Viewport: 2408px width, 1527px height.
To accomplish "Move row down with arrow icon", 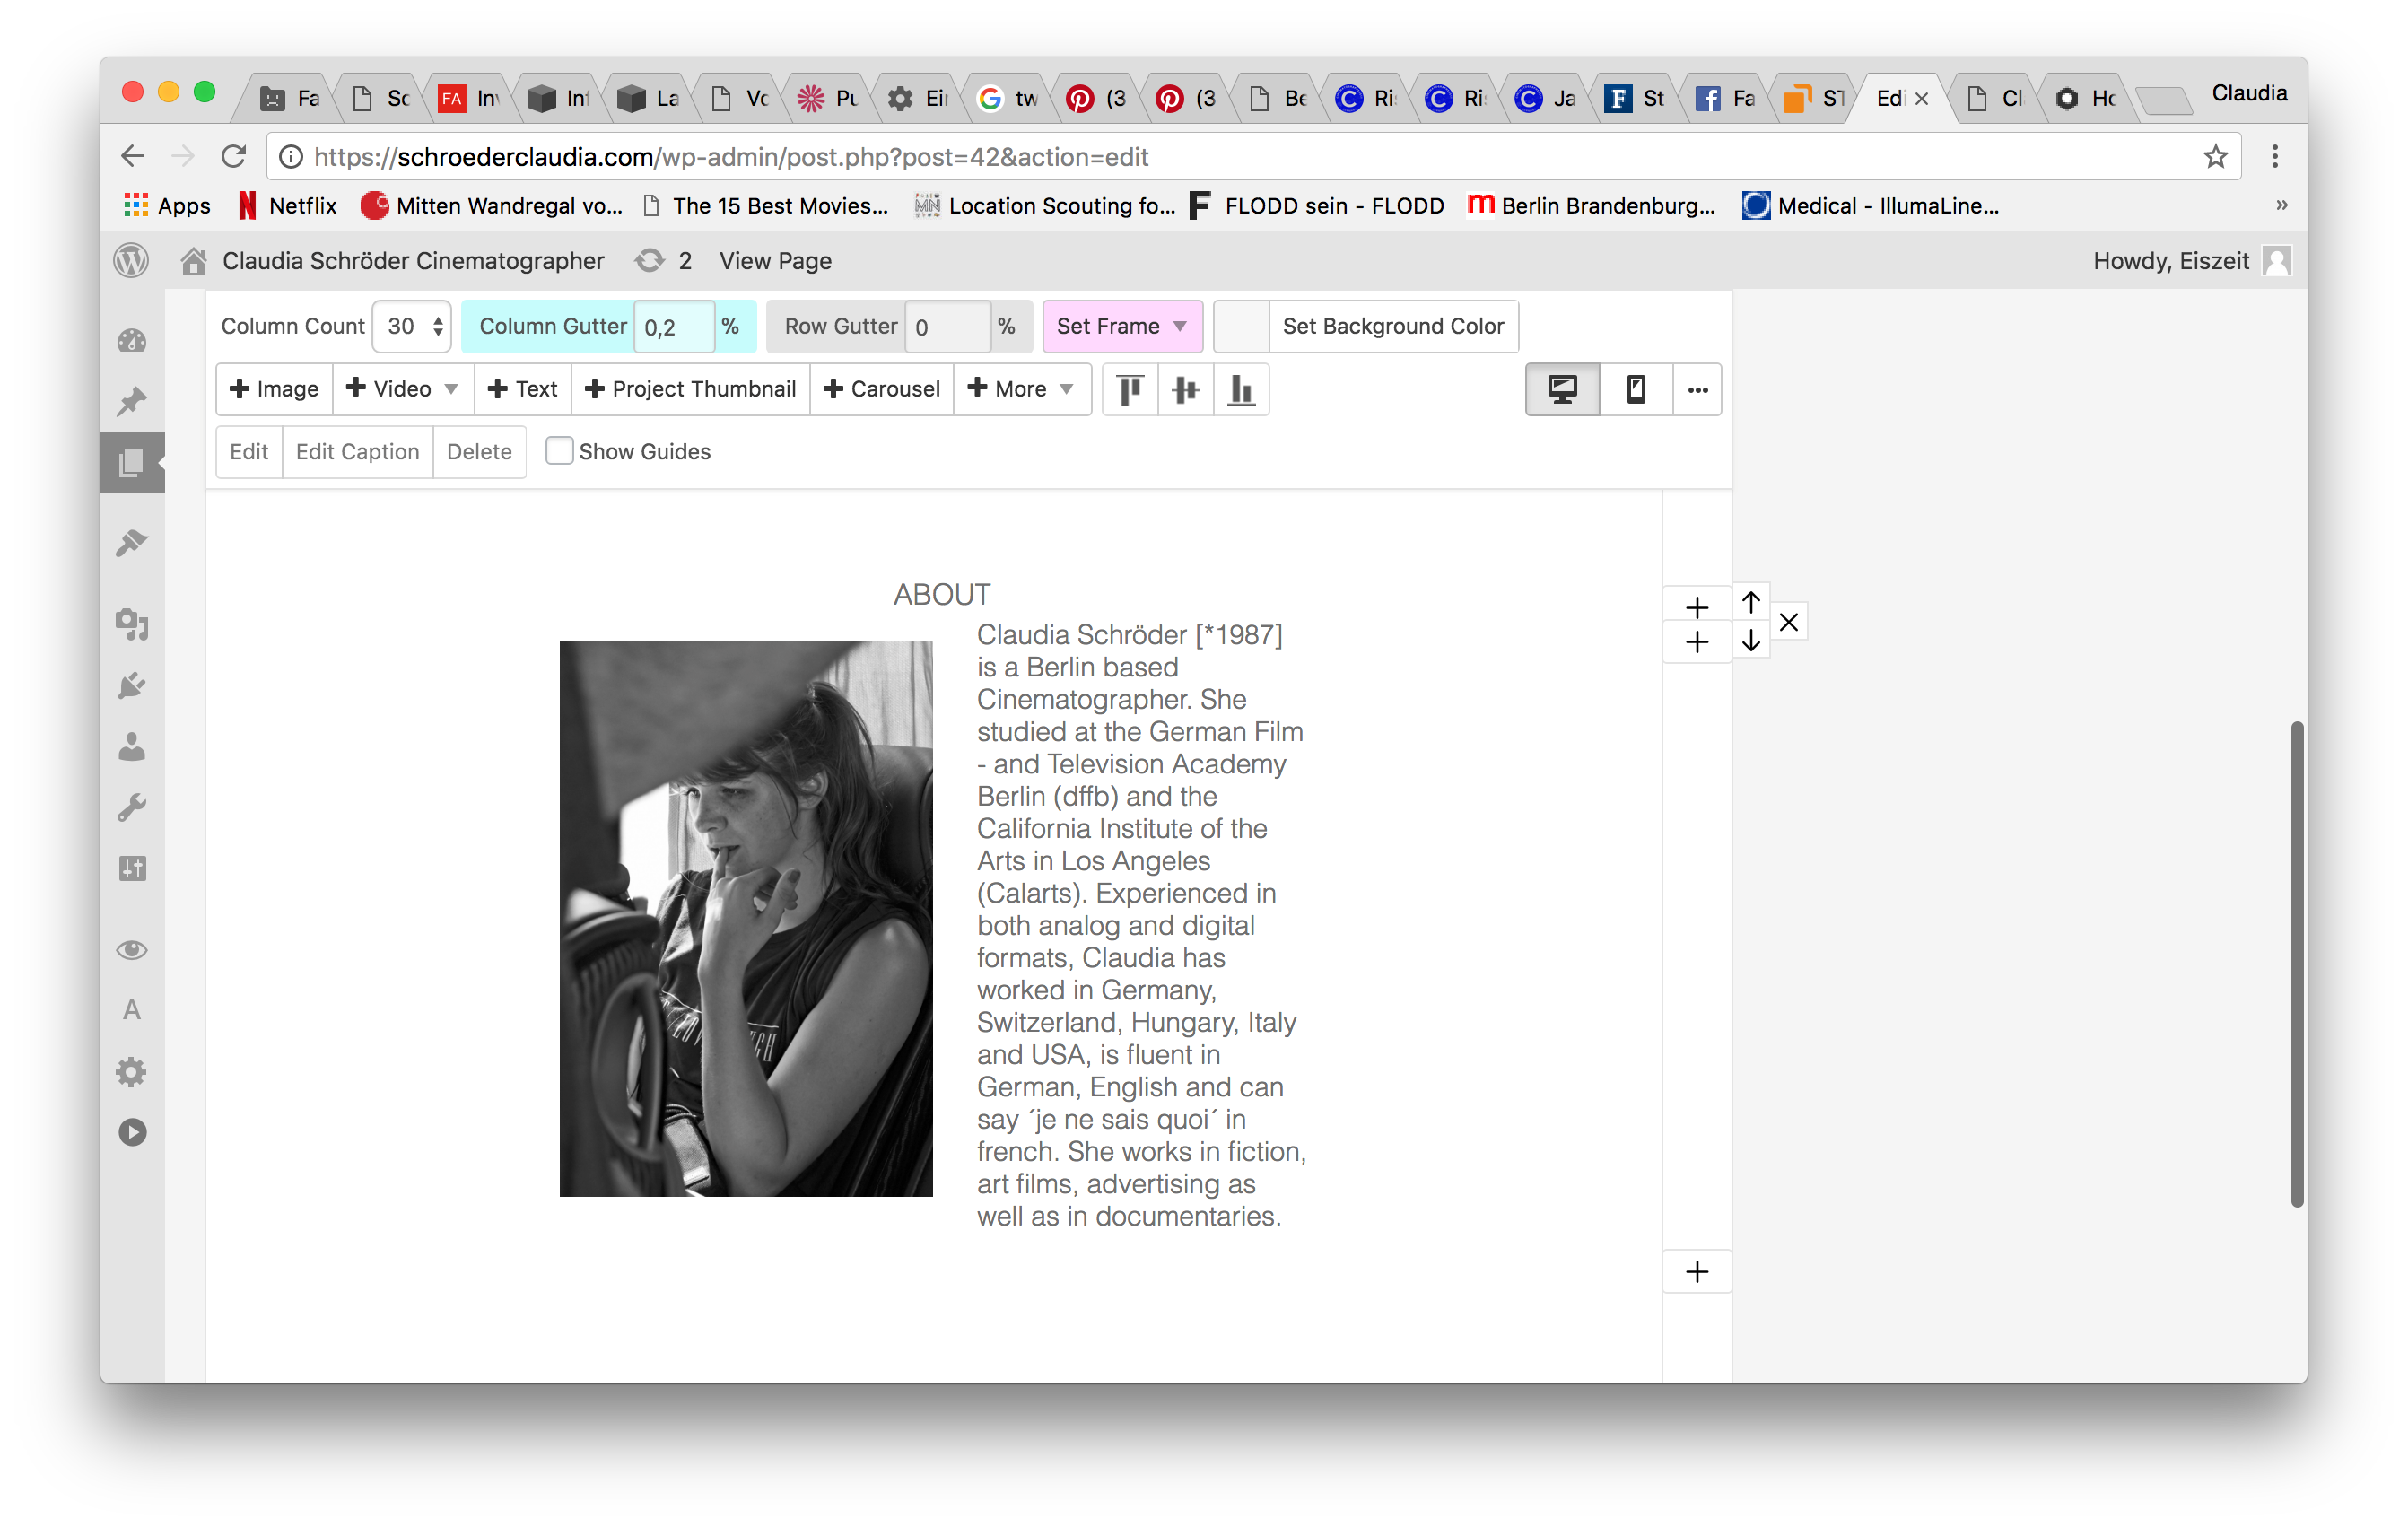I will click(1750, 641).
